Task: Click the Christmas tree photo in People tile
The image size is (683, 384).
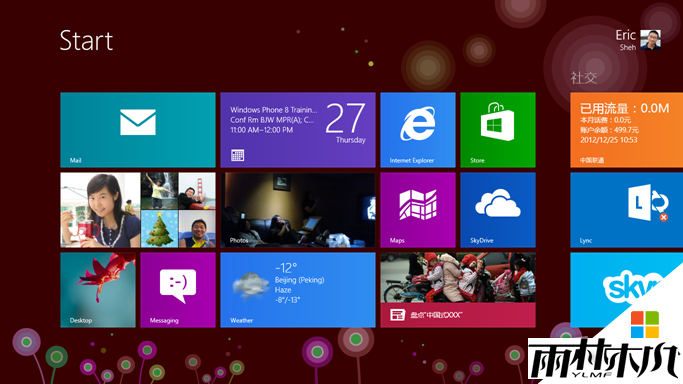Action: click(x=159, y=229)
